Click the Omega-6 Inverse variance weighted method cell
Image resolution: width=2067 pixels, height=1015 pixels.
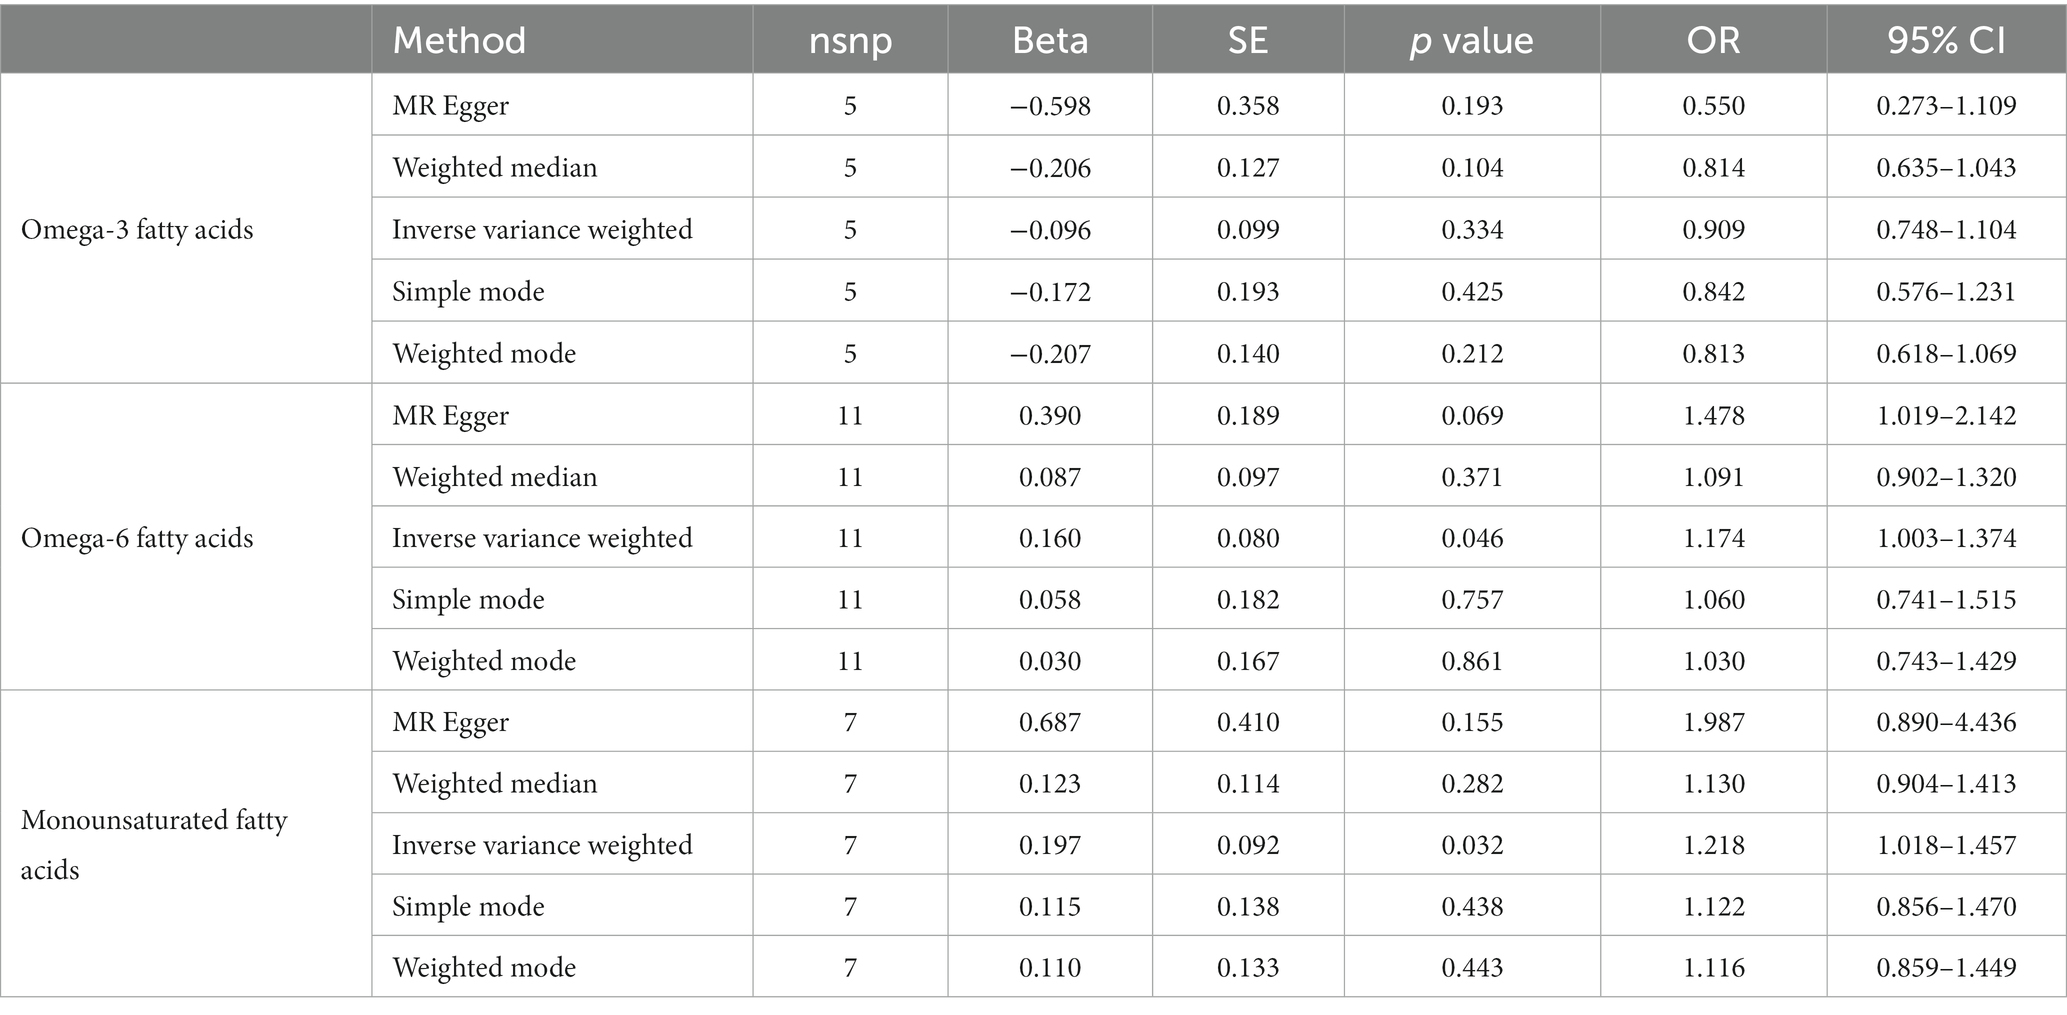point(542,538)
